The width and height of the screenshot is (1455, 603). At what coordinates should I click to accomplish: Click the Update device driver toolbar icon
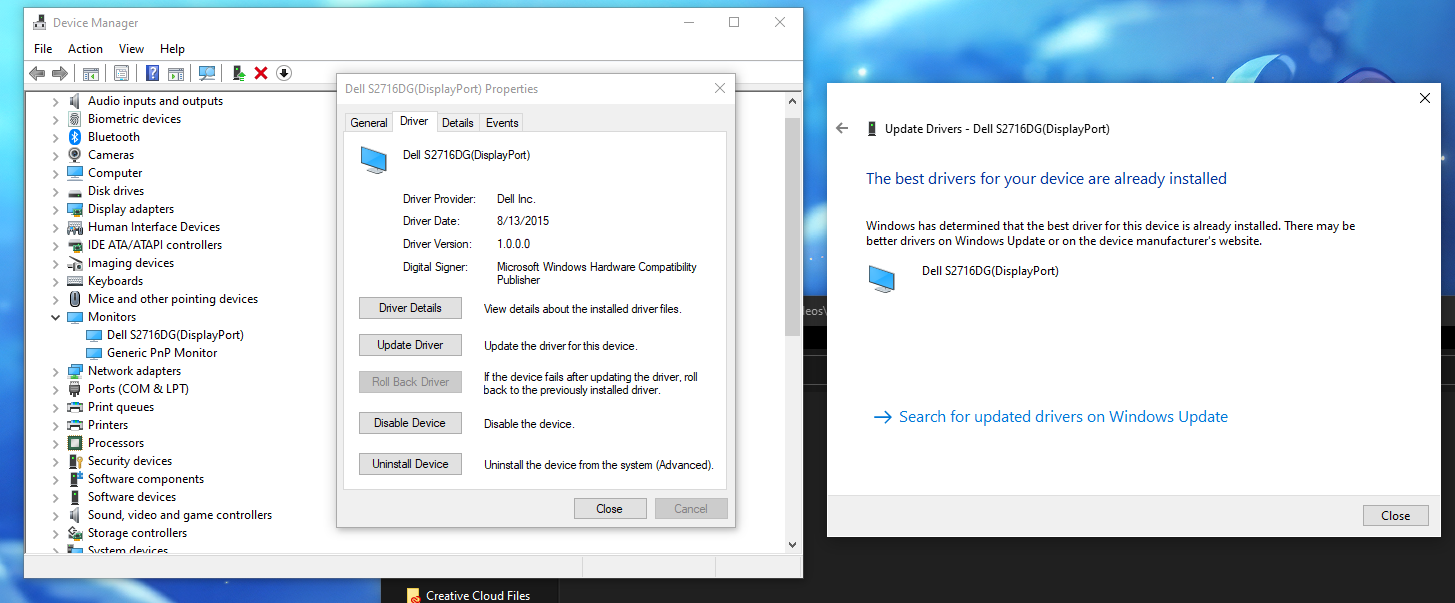[239, 73]
